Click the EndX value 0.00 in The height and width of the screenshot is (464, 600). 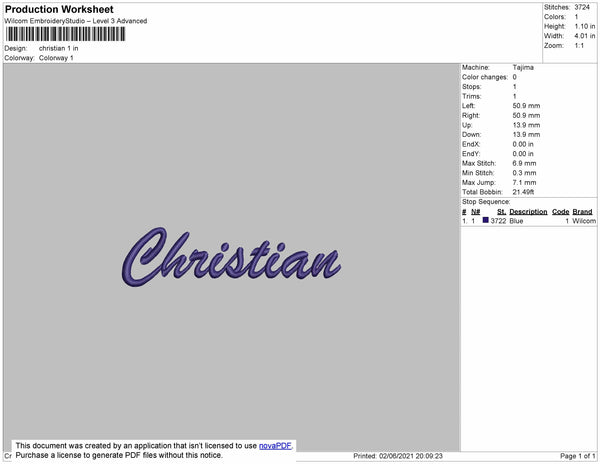[523, 144]
